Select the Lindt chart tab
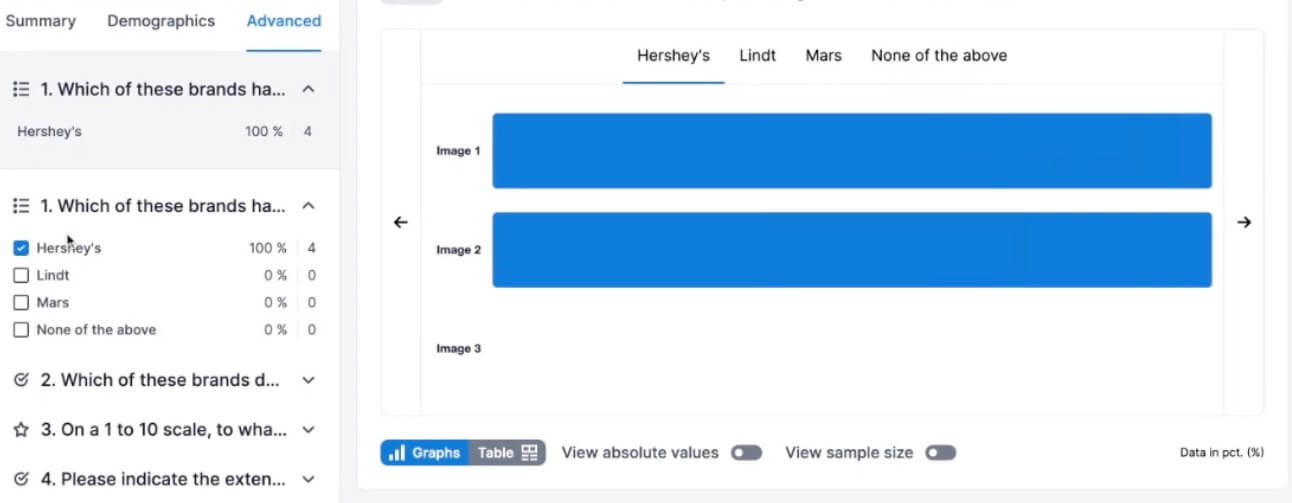 coord(757,56)
